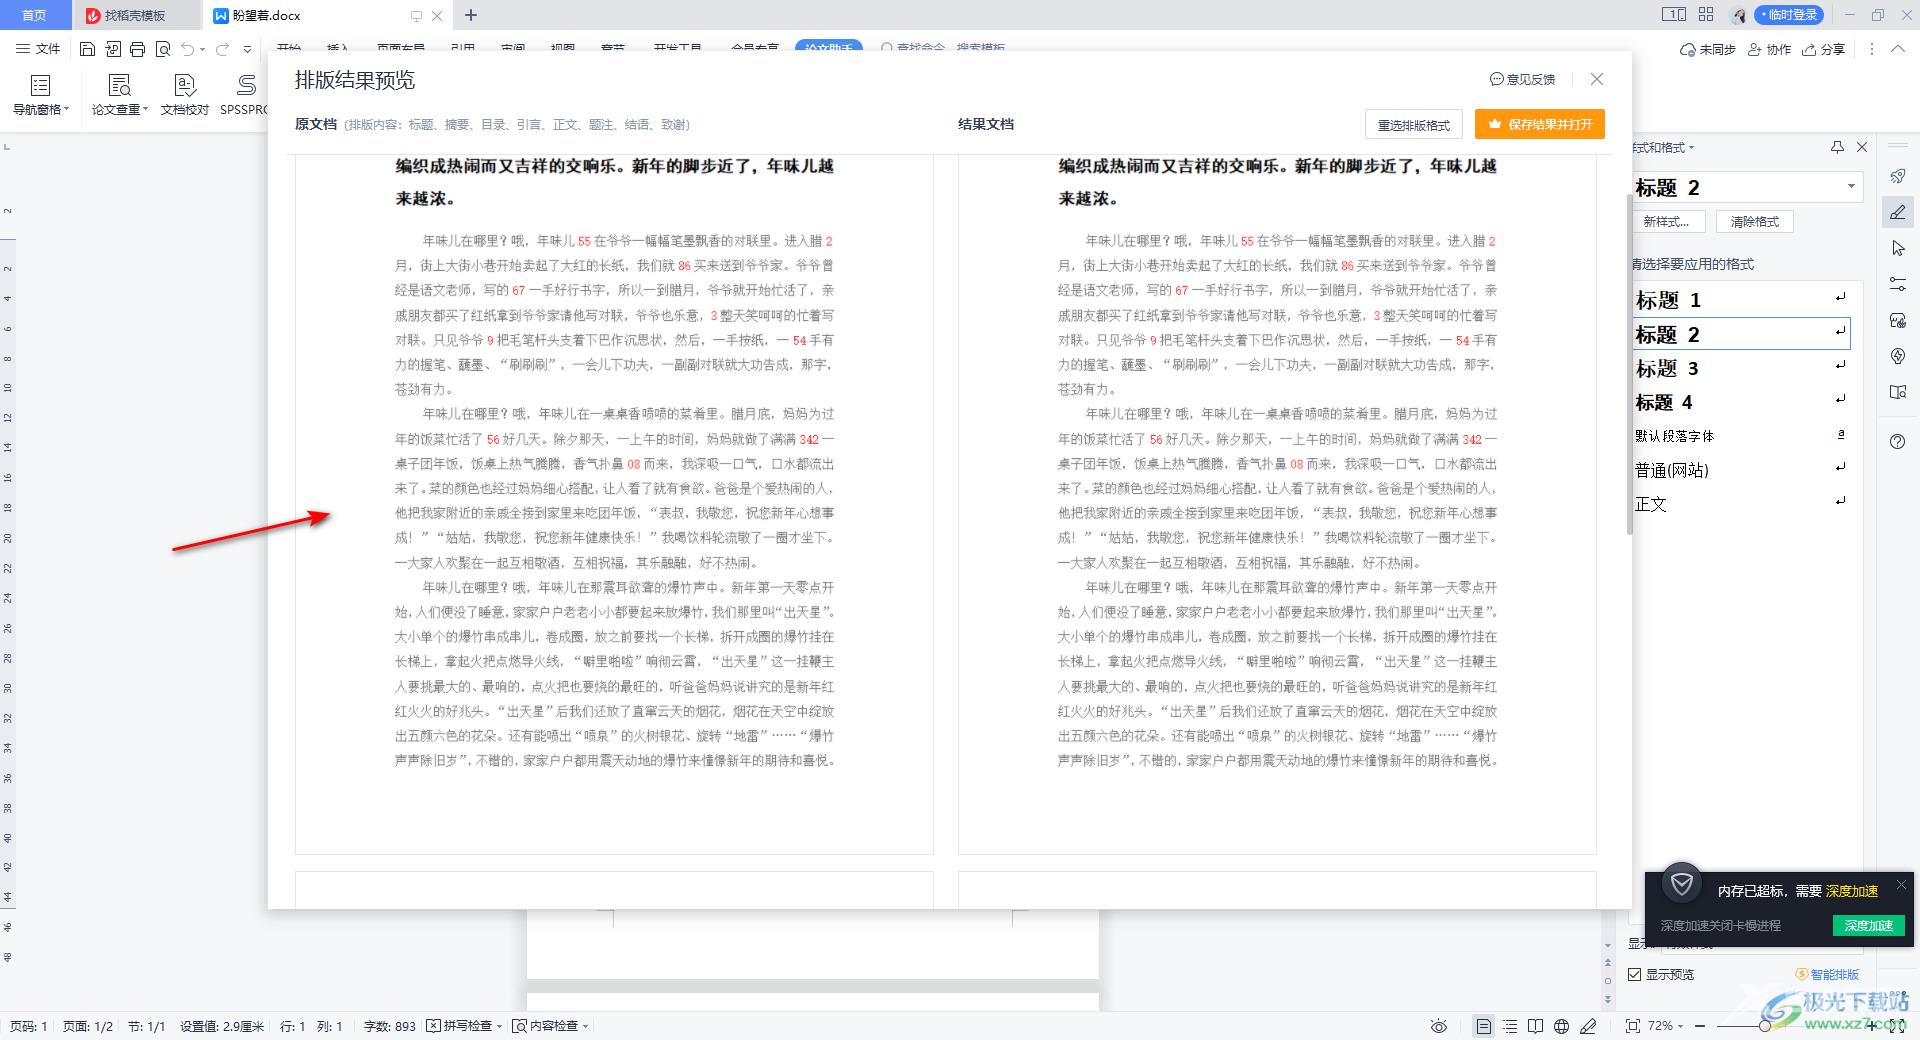Apply the 普通(网站) style
This screenshot has height=1040, width=1920.
click(1740, 469)
